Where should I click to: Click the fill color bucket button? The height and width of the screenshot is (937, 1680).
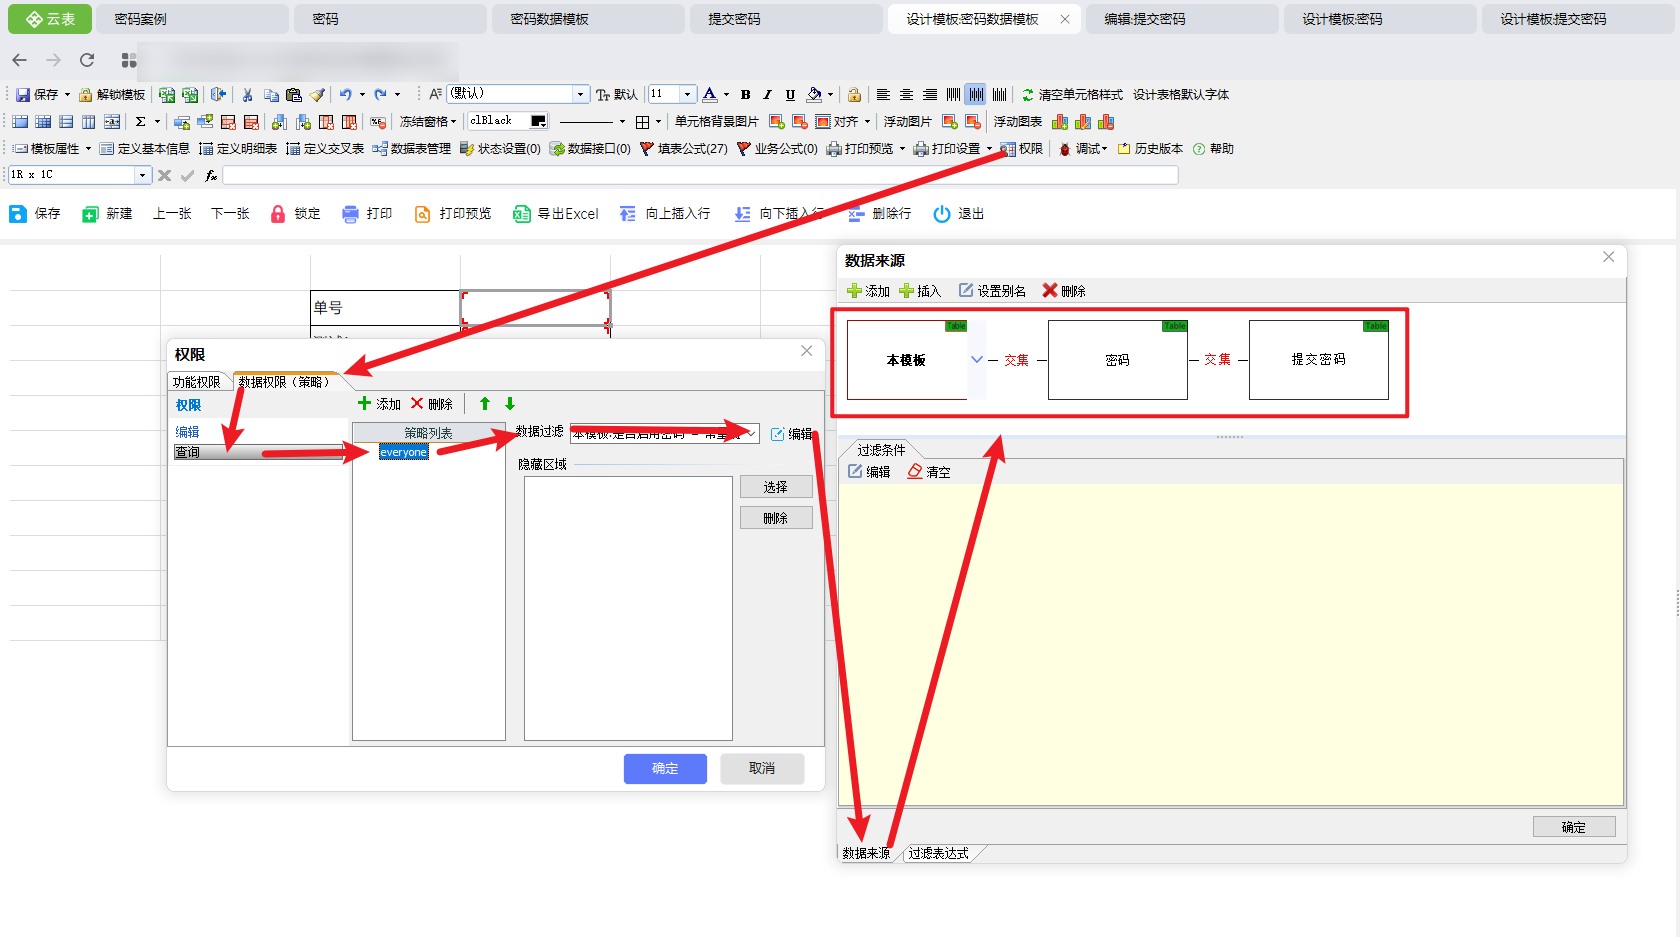[814, 94]
